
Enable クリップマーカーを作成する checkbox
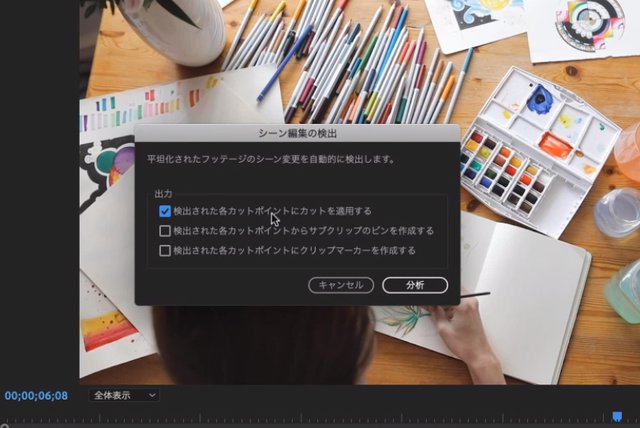[165, 251]
